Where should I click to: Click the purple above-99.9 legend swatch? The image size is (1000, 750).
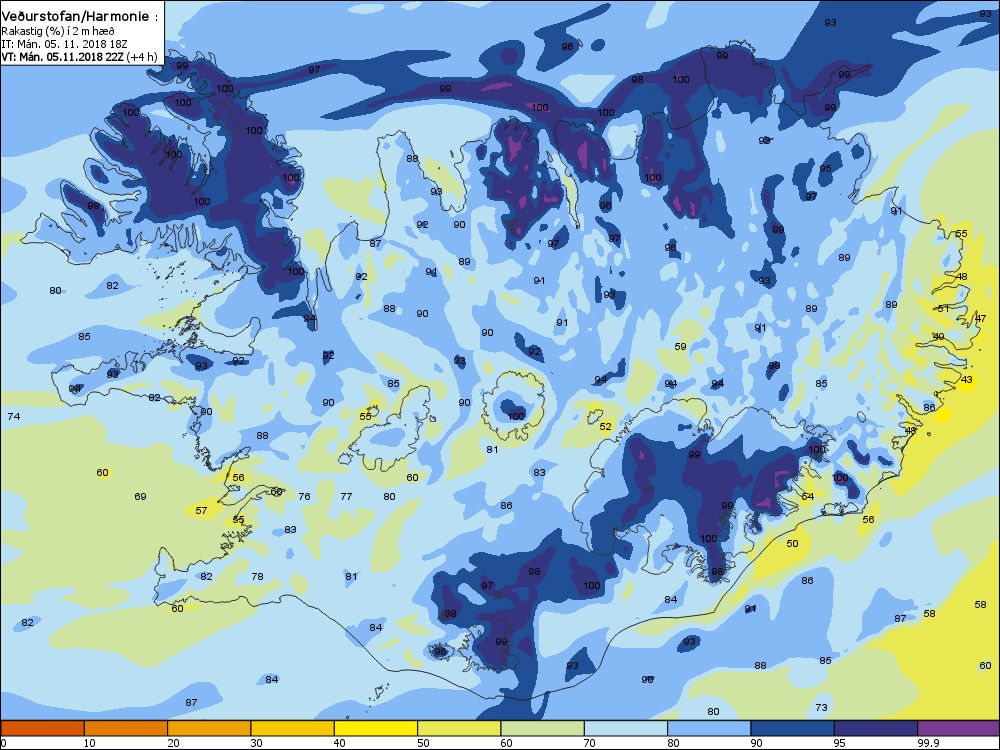click(x=959, y=728)
